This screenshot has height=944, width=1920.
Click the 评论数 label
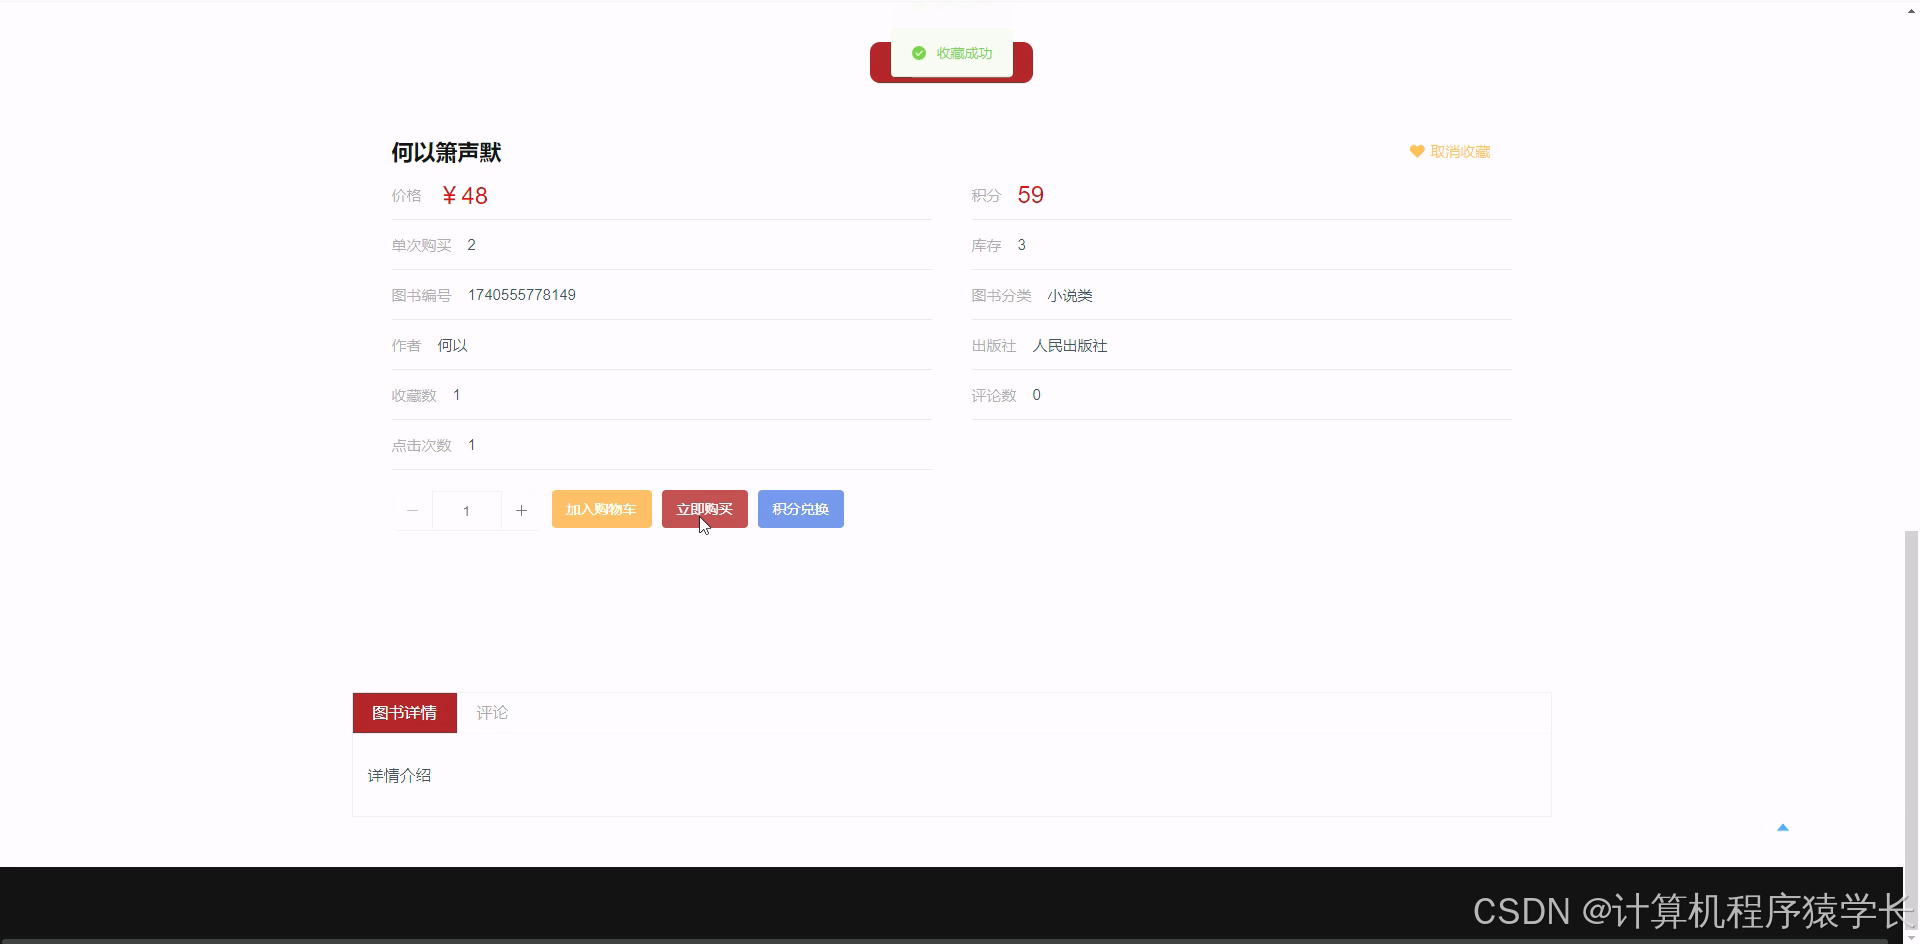click(994, 396)
